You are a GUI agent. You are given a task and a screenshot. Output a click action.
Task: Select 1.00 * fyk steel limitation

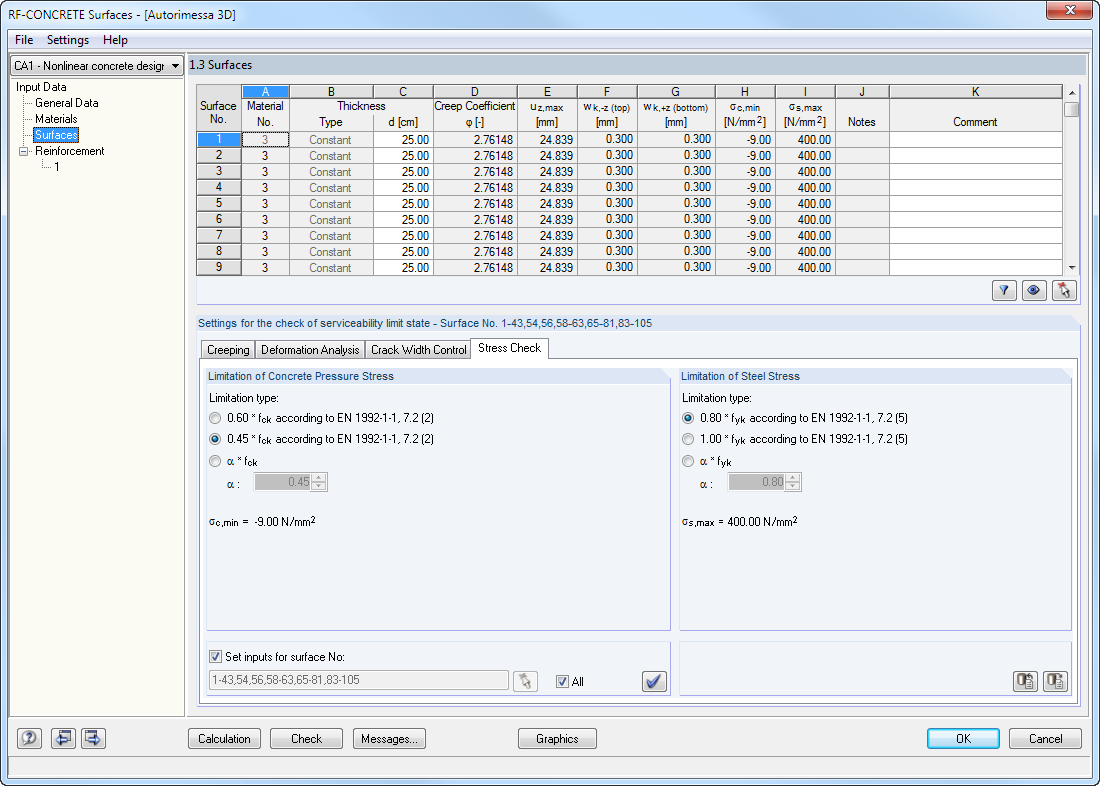pos(688,439)
